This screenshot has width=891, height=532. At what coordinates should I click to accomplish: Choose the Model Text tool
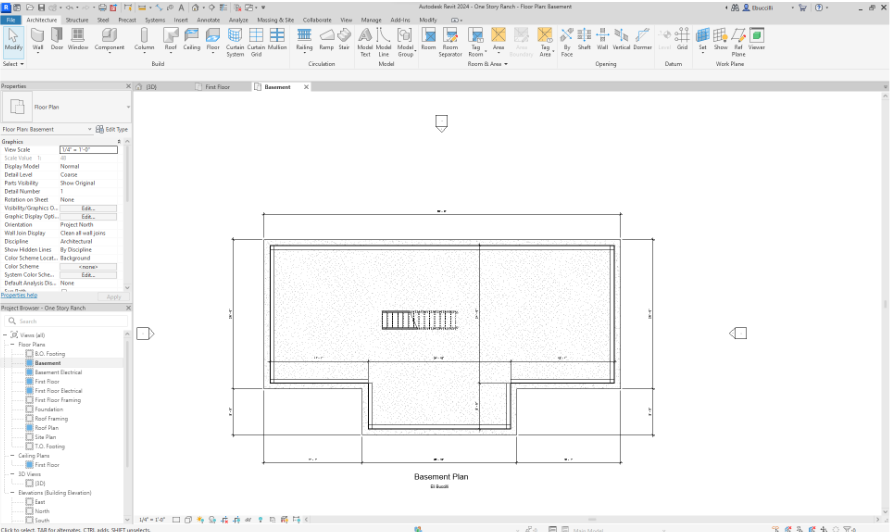click(x=365, y=42)
